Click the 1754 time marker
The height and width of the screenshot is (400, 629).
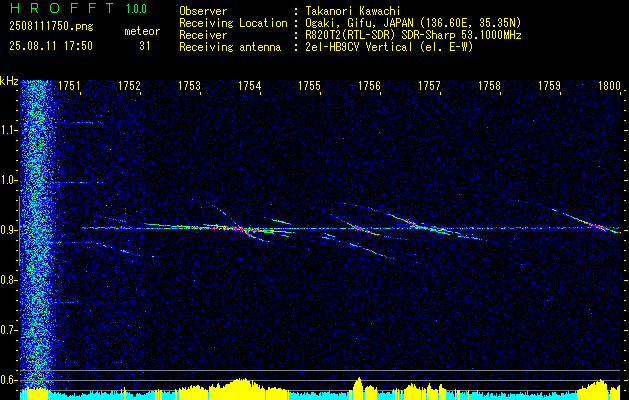pyautogui.click(x=250, y=86)
